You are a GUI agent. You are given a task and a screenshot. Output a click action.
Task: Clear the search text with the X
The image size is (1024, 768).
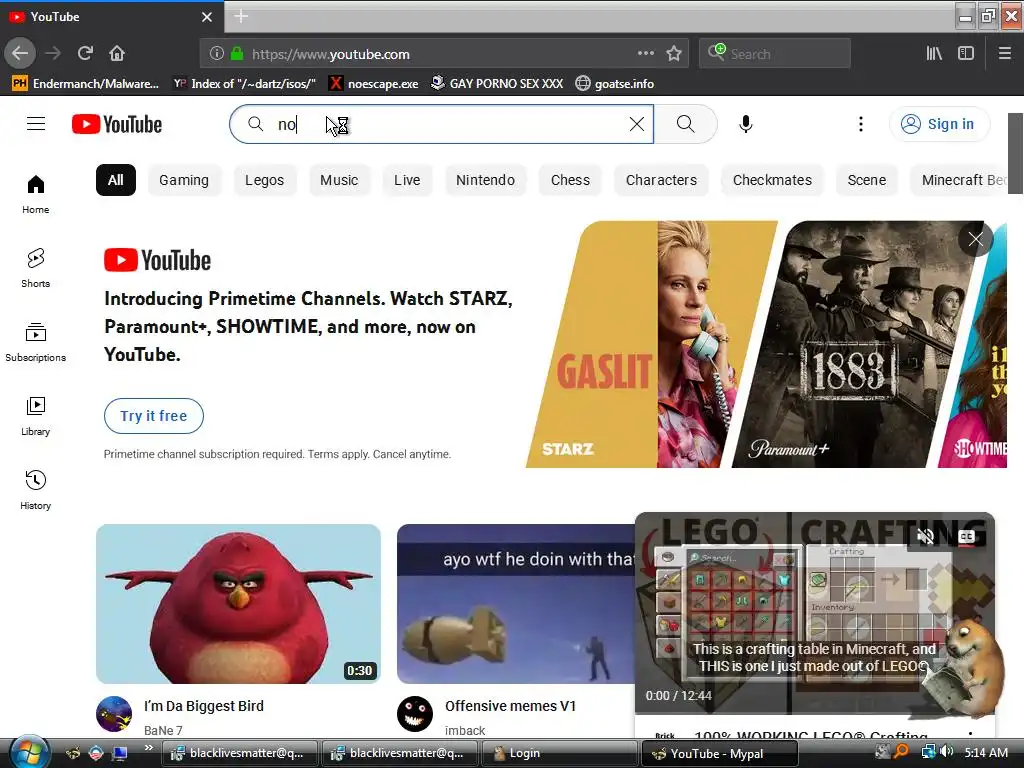pos(637,124)
